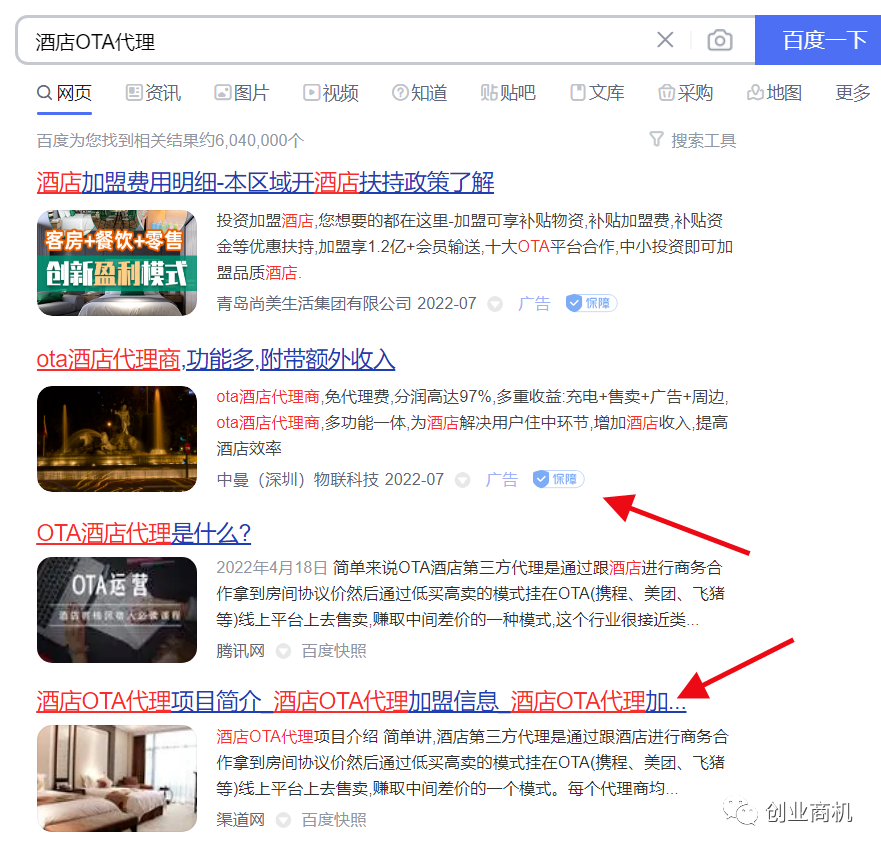Select the 网页 tab

coord(64,93)
